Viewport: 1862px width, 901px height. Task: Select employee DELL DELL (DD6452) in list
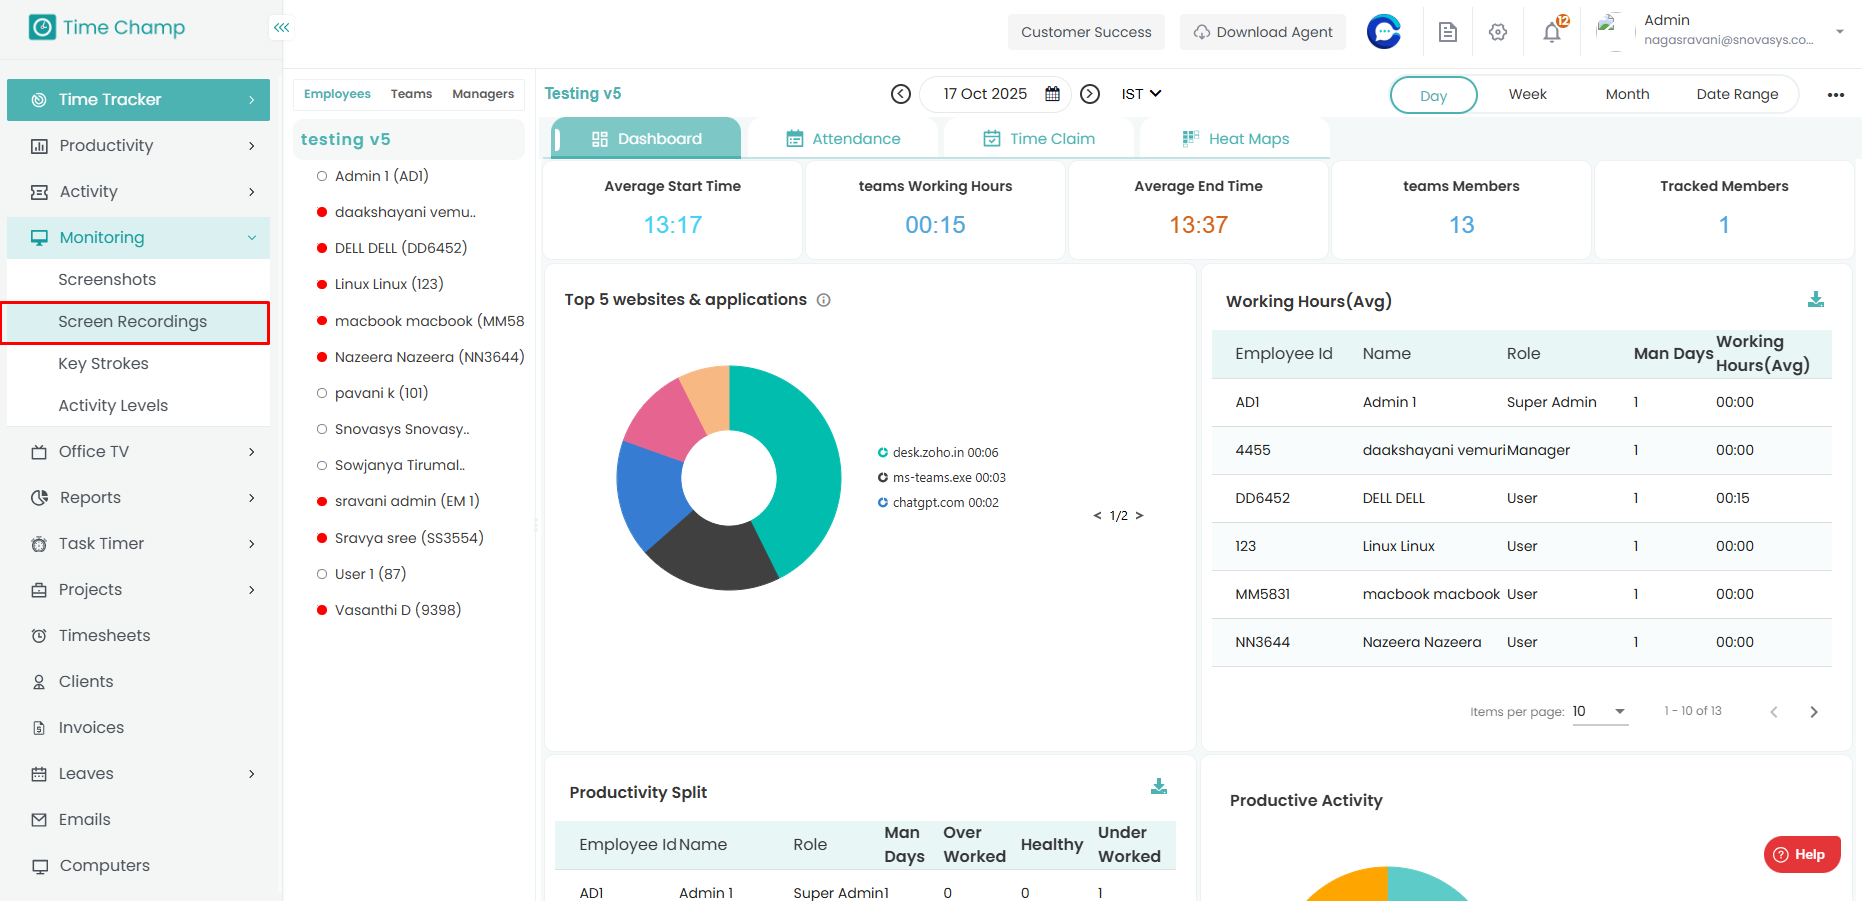(400, 248)
